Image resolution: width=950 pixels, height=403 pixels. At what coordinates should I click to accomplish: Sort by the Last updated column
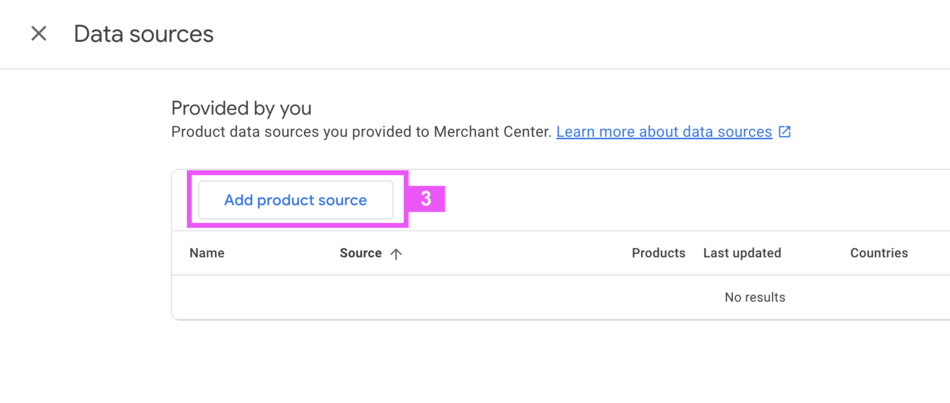pos(742,253)
